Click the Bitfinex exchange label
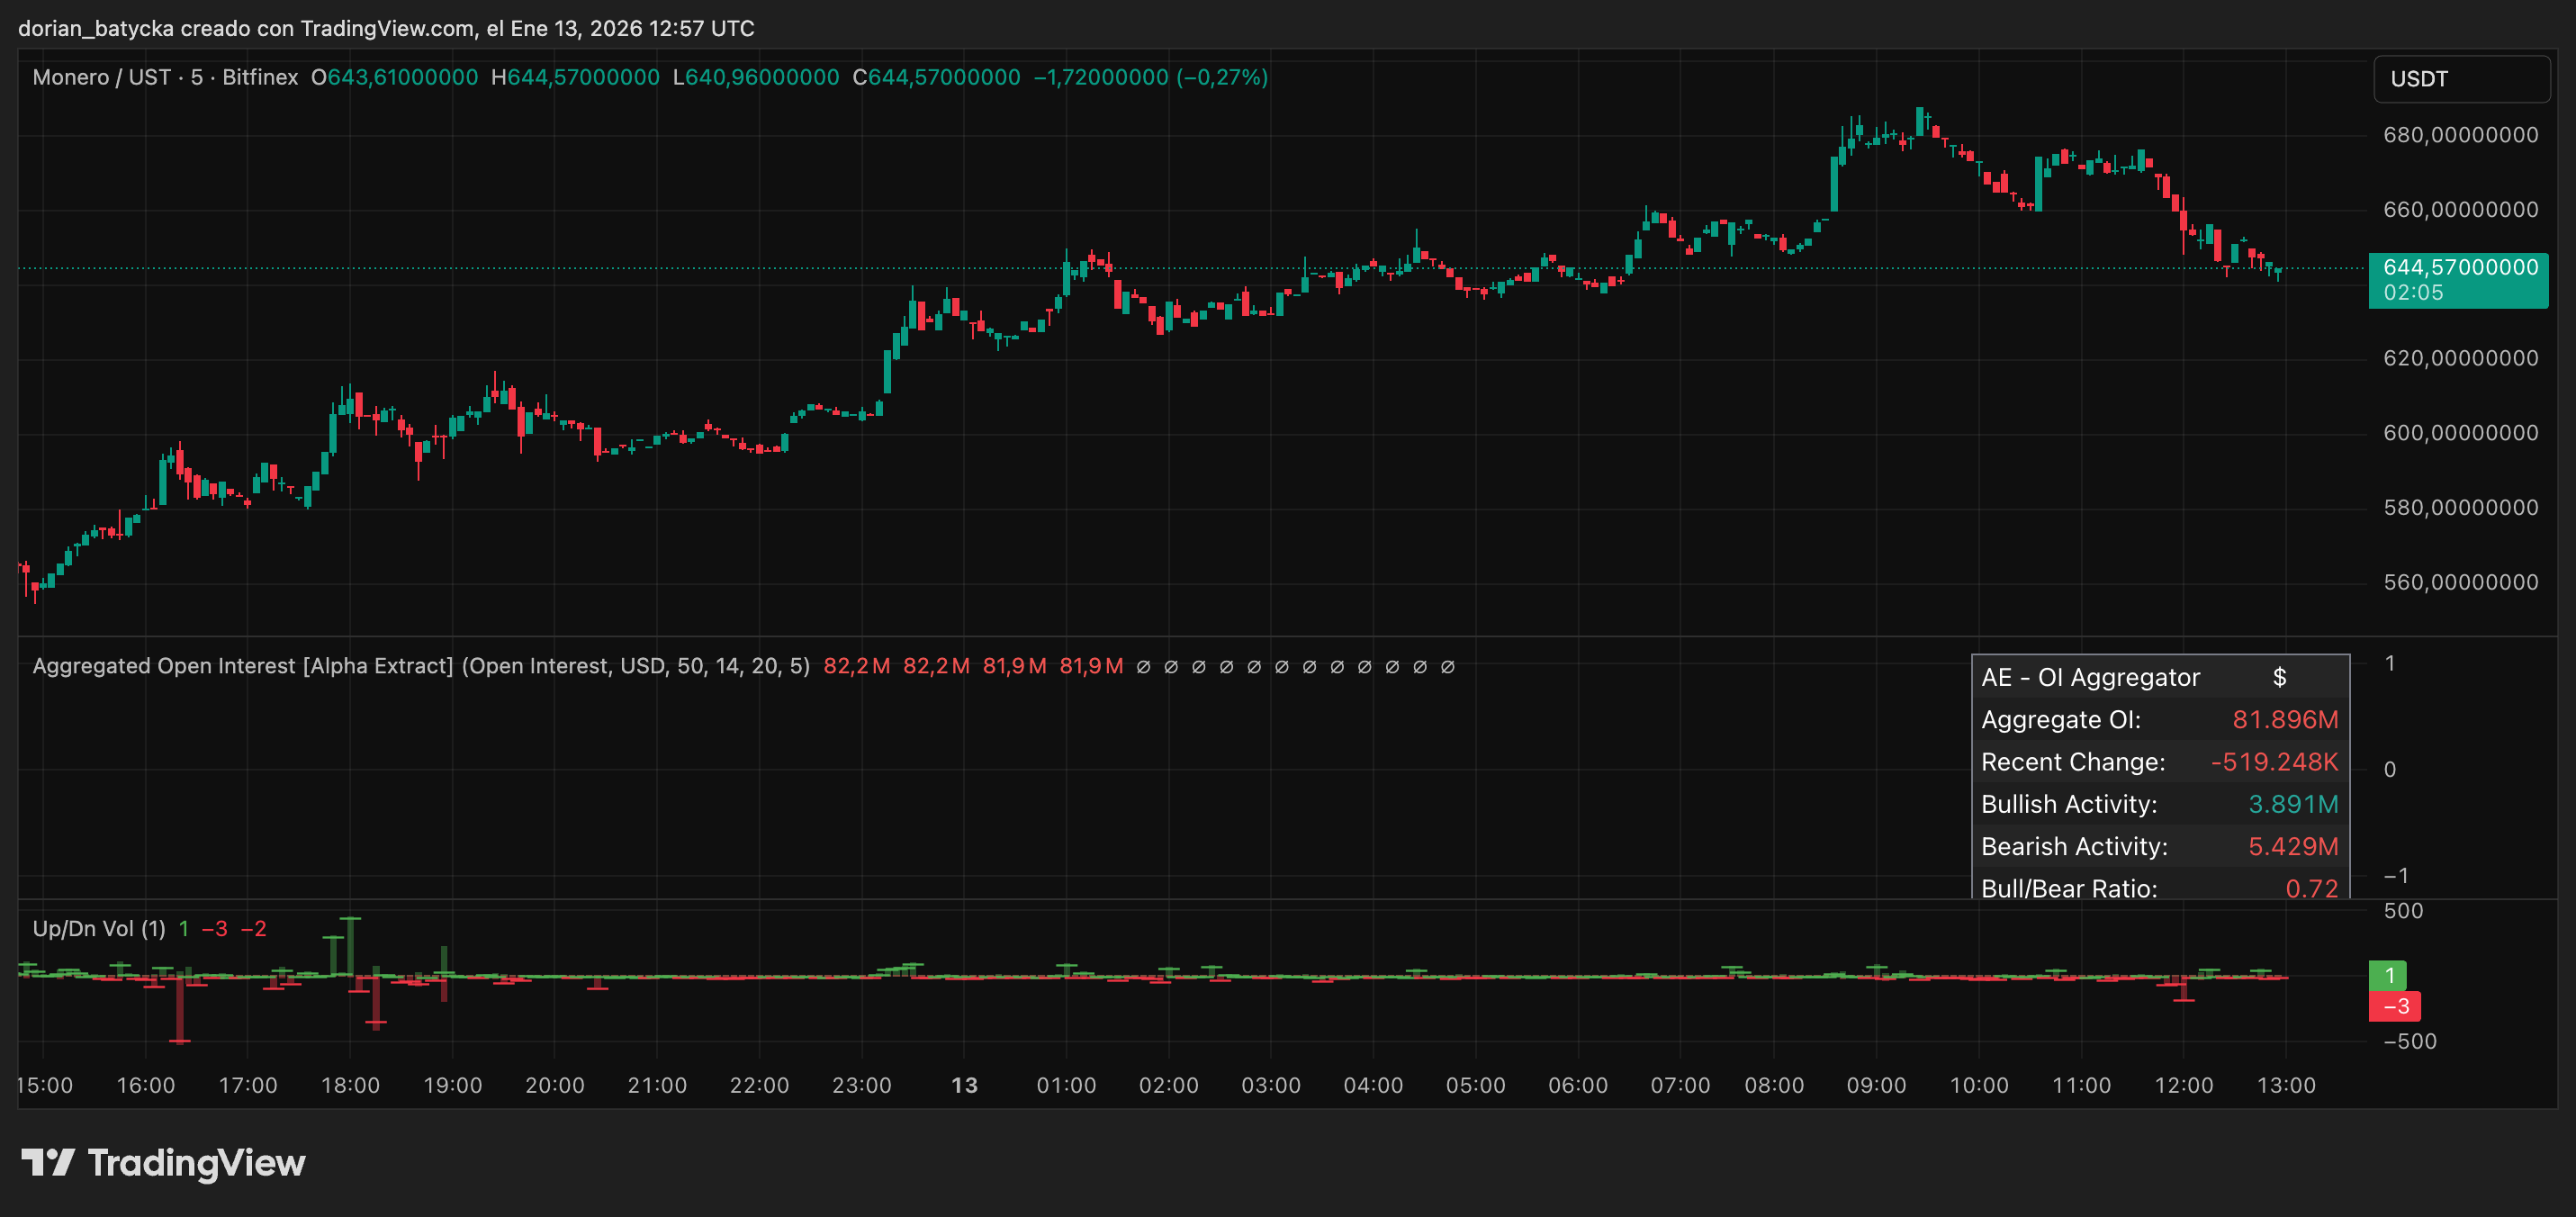 tap(258, 77)
